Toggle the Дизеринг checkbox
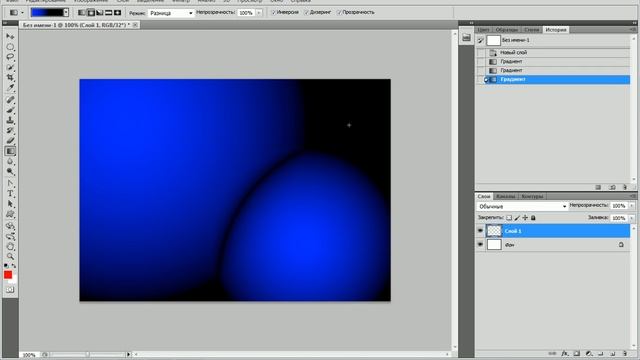Viewport: 640px width, 360px height. pyautogui.click(x=307, y=13)
